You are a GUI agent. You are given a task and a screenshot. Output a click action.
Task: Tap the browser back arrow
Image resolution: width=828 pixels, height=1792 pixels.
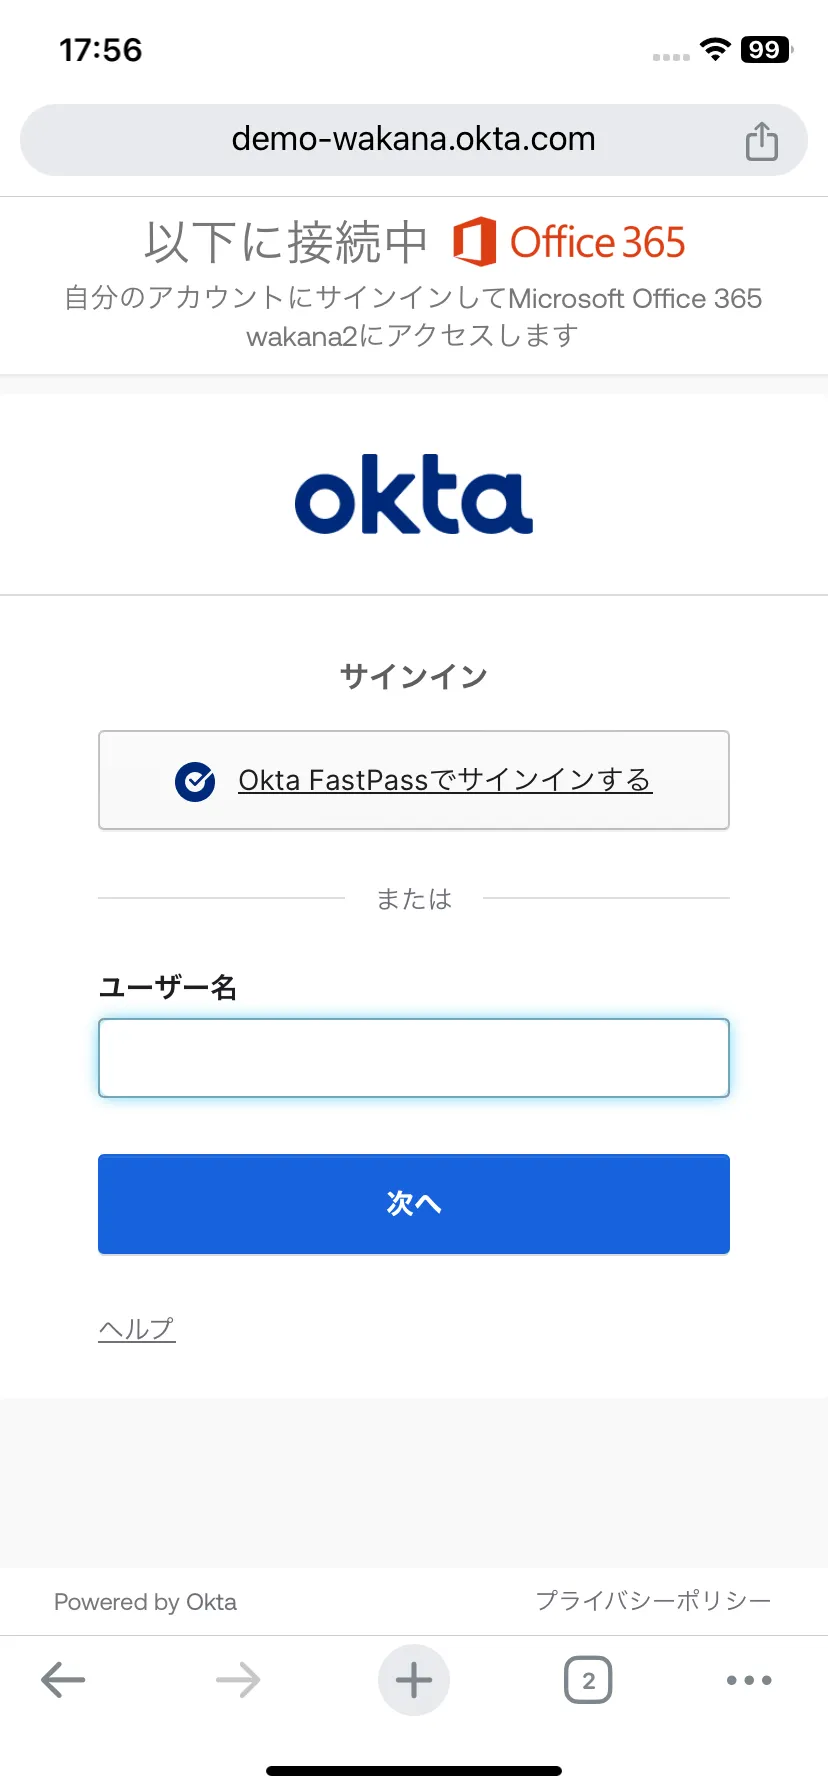[63, 1680]
